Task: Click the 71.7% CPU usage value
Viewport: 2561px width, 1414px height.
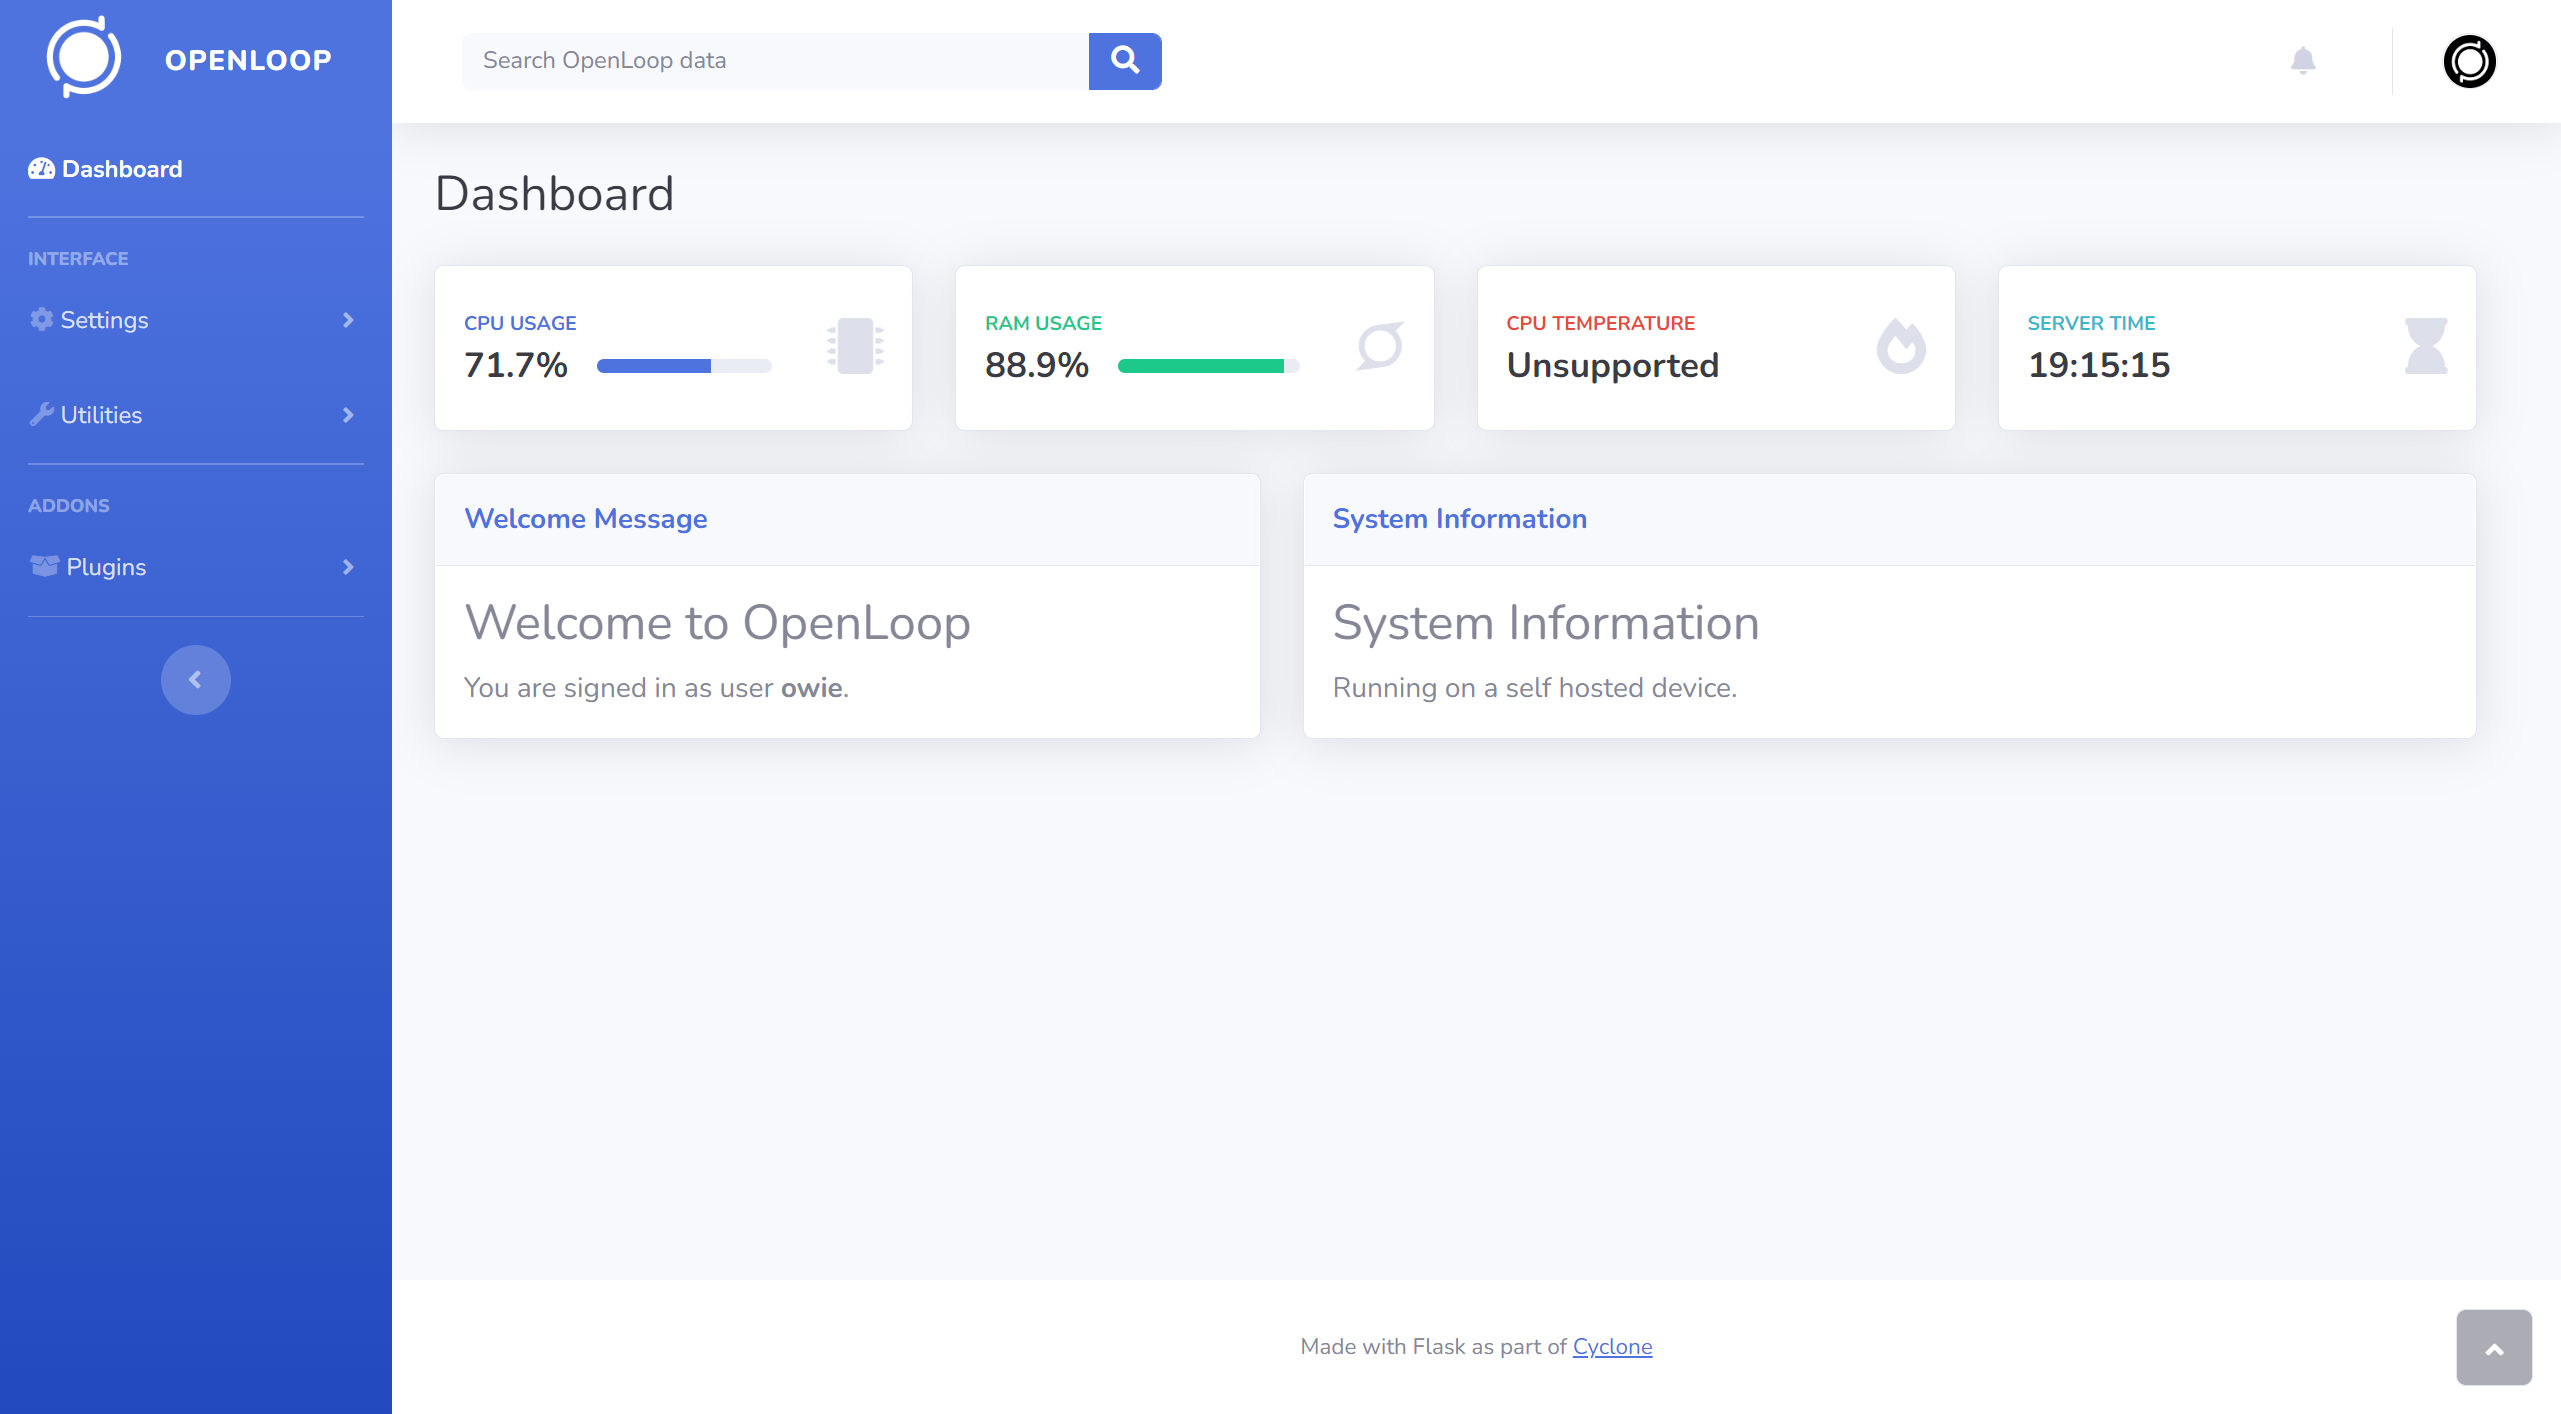Action: coord(516,365)
